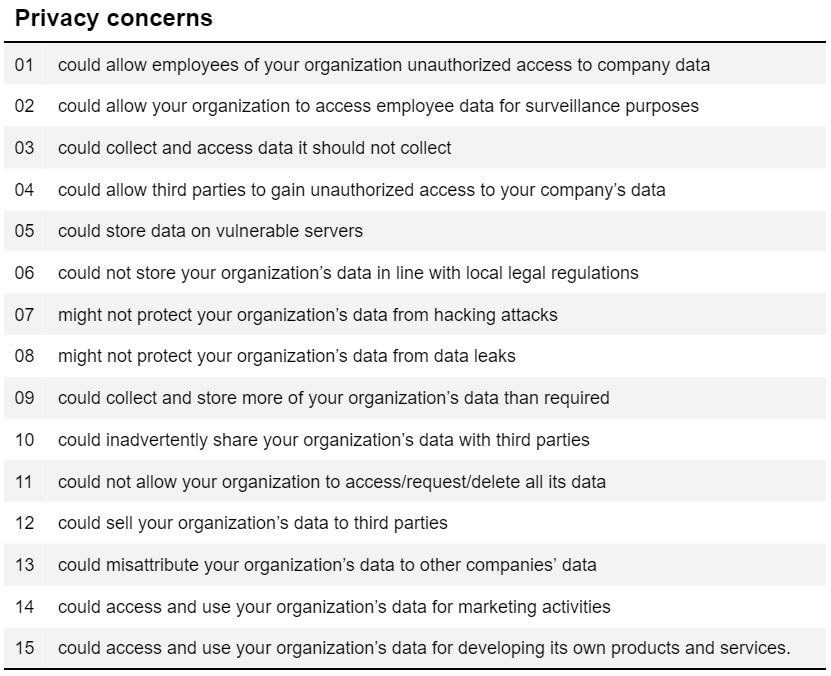Click row 03 on collecting data it should not
Image resolution: width=831 pixels, height=676 pixels.
(415, 148)
